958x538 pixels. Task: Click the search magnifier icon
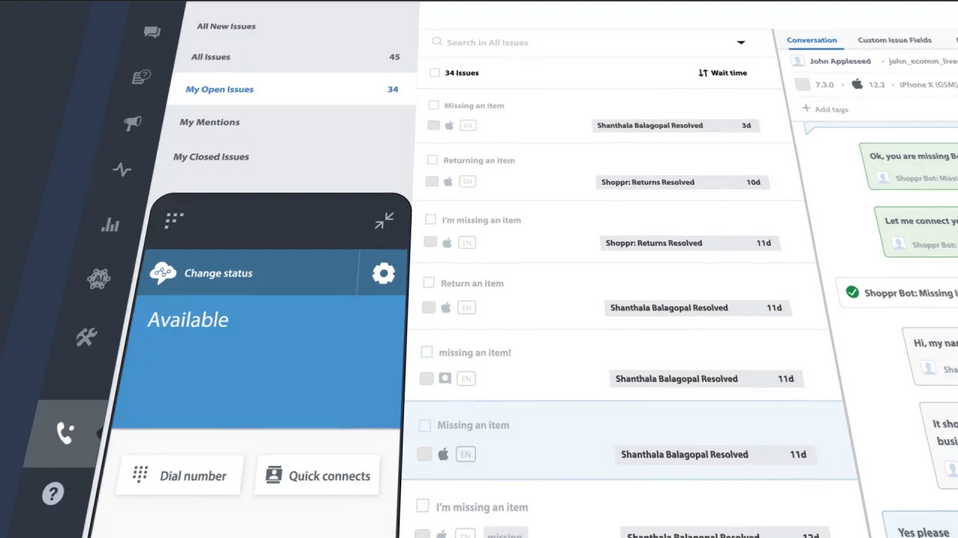click(437, 42)
